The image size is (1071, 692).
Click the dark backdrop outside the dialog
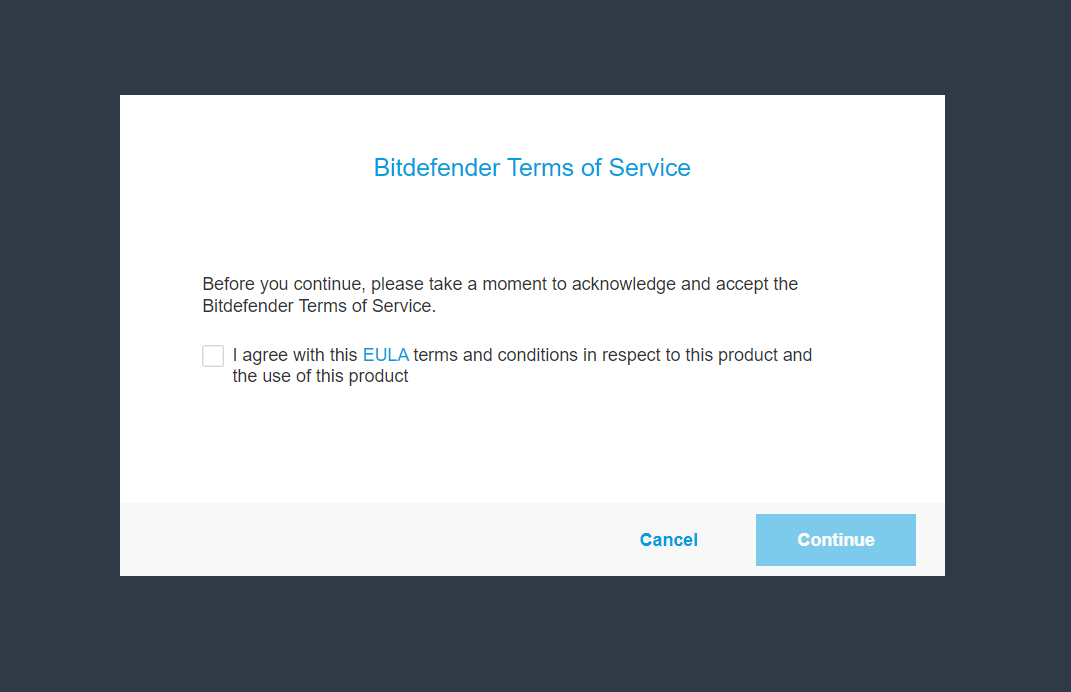tap(59, 342)
